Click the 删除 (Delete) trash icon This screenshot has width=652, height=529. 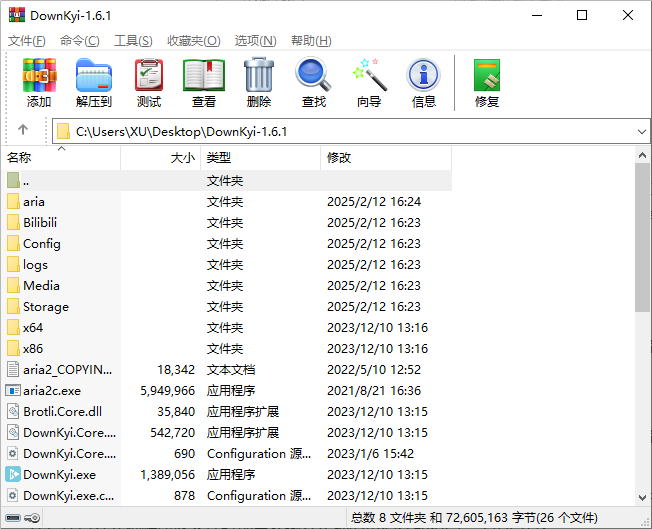[x=259, y=75]
